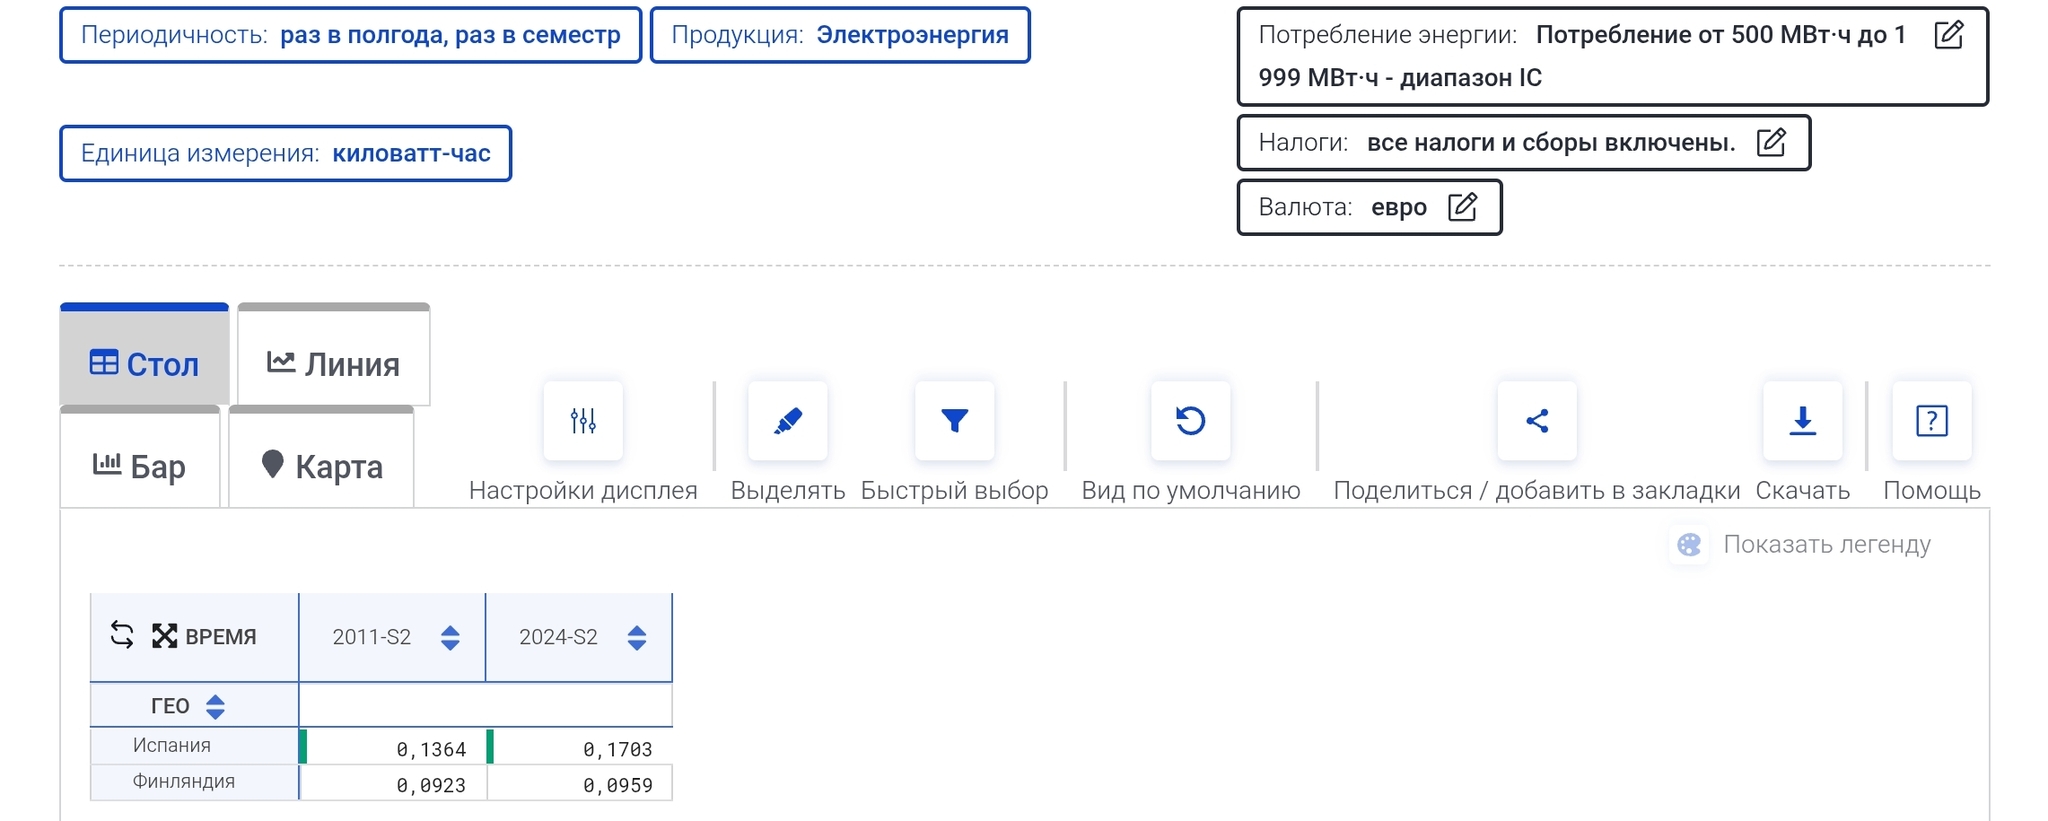
Task: Reset view with Вид по умолчанию icon
Action: 1190,421
